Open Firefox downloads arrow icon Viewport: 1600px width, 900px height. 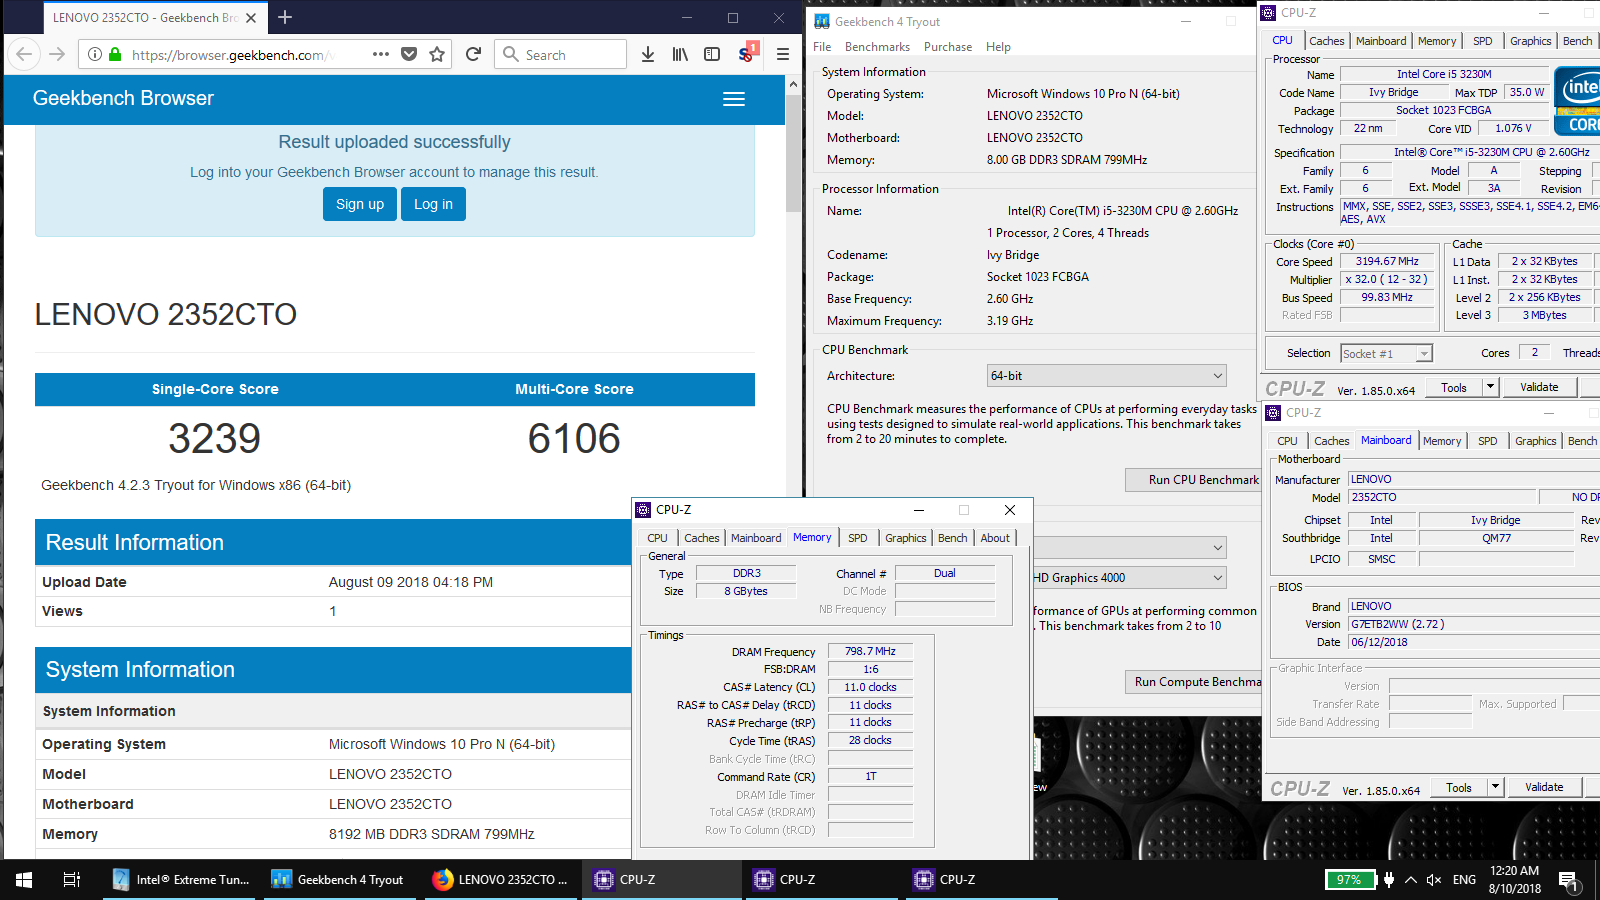coord(648,54)
